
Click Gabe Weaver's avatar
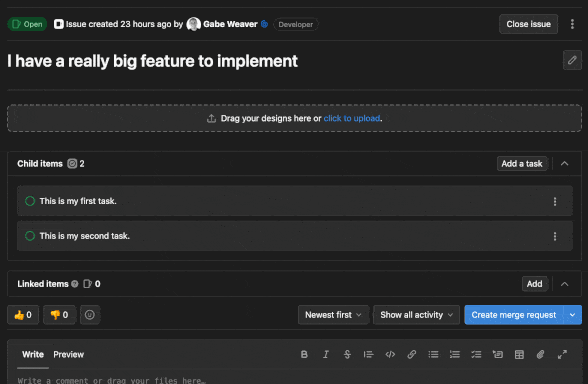tap(194, 24)
